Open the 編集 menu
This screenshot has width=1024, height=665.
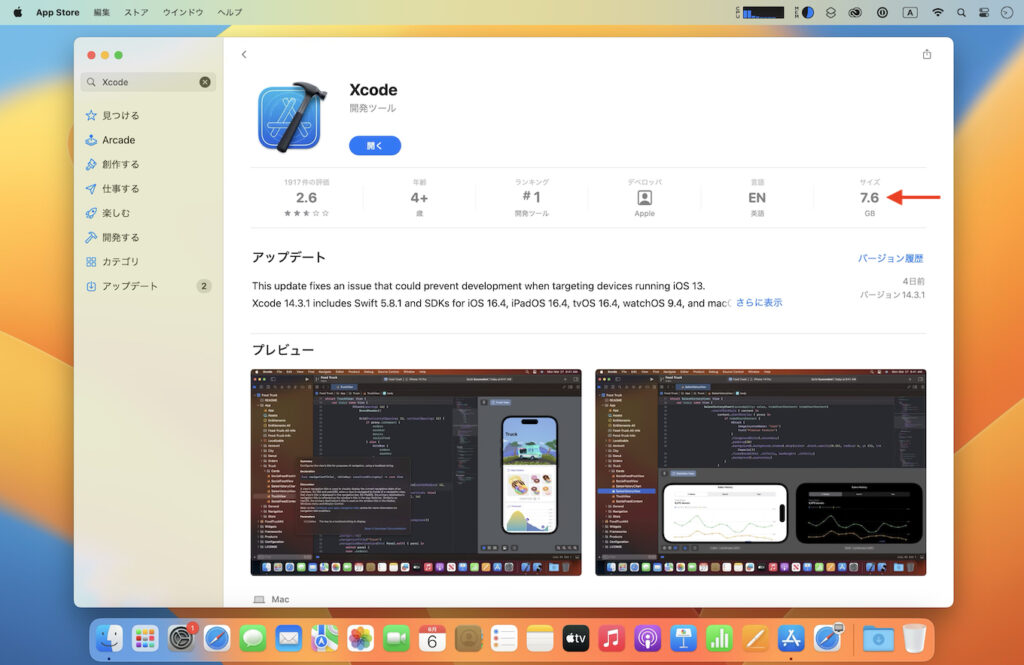pos(102,12)
